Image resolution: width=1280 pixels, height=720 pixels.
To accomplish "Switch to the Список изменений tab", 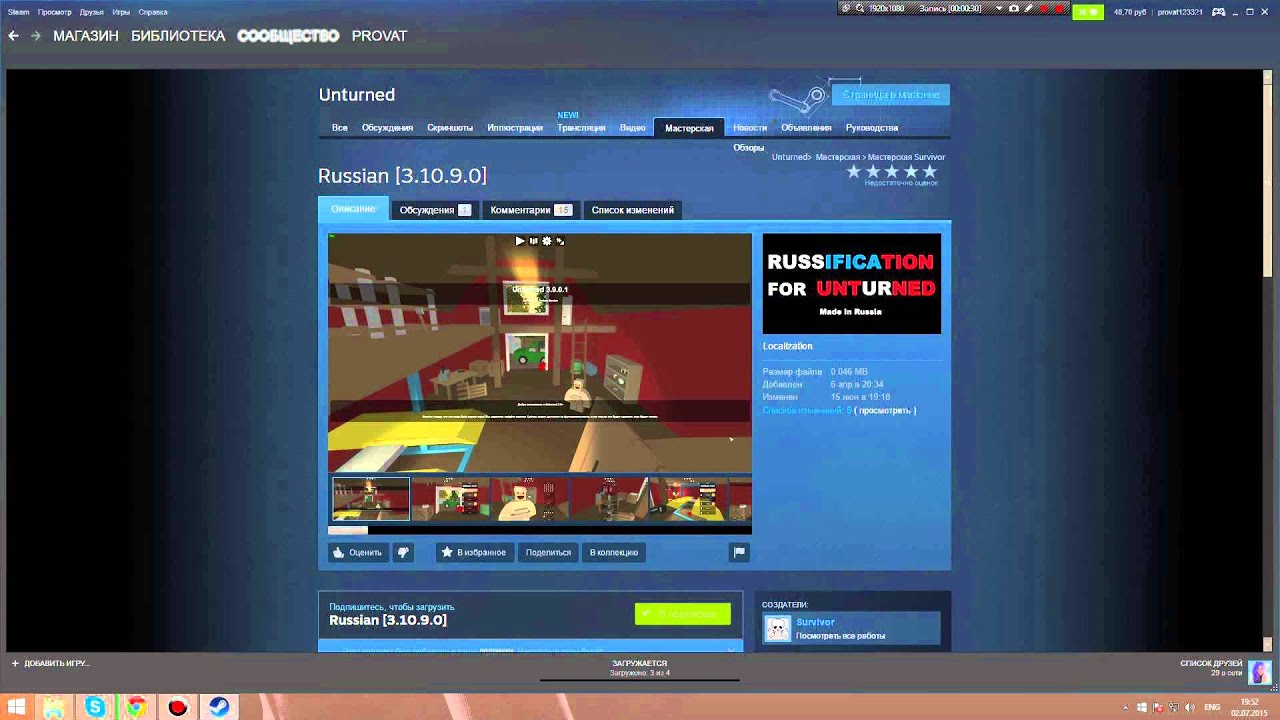I will (633, 210).
